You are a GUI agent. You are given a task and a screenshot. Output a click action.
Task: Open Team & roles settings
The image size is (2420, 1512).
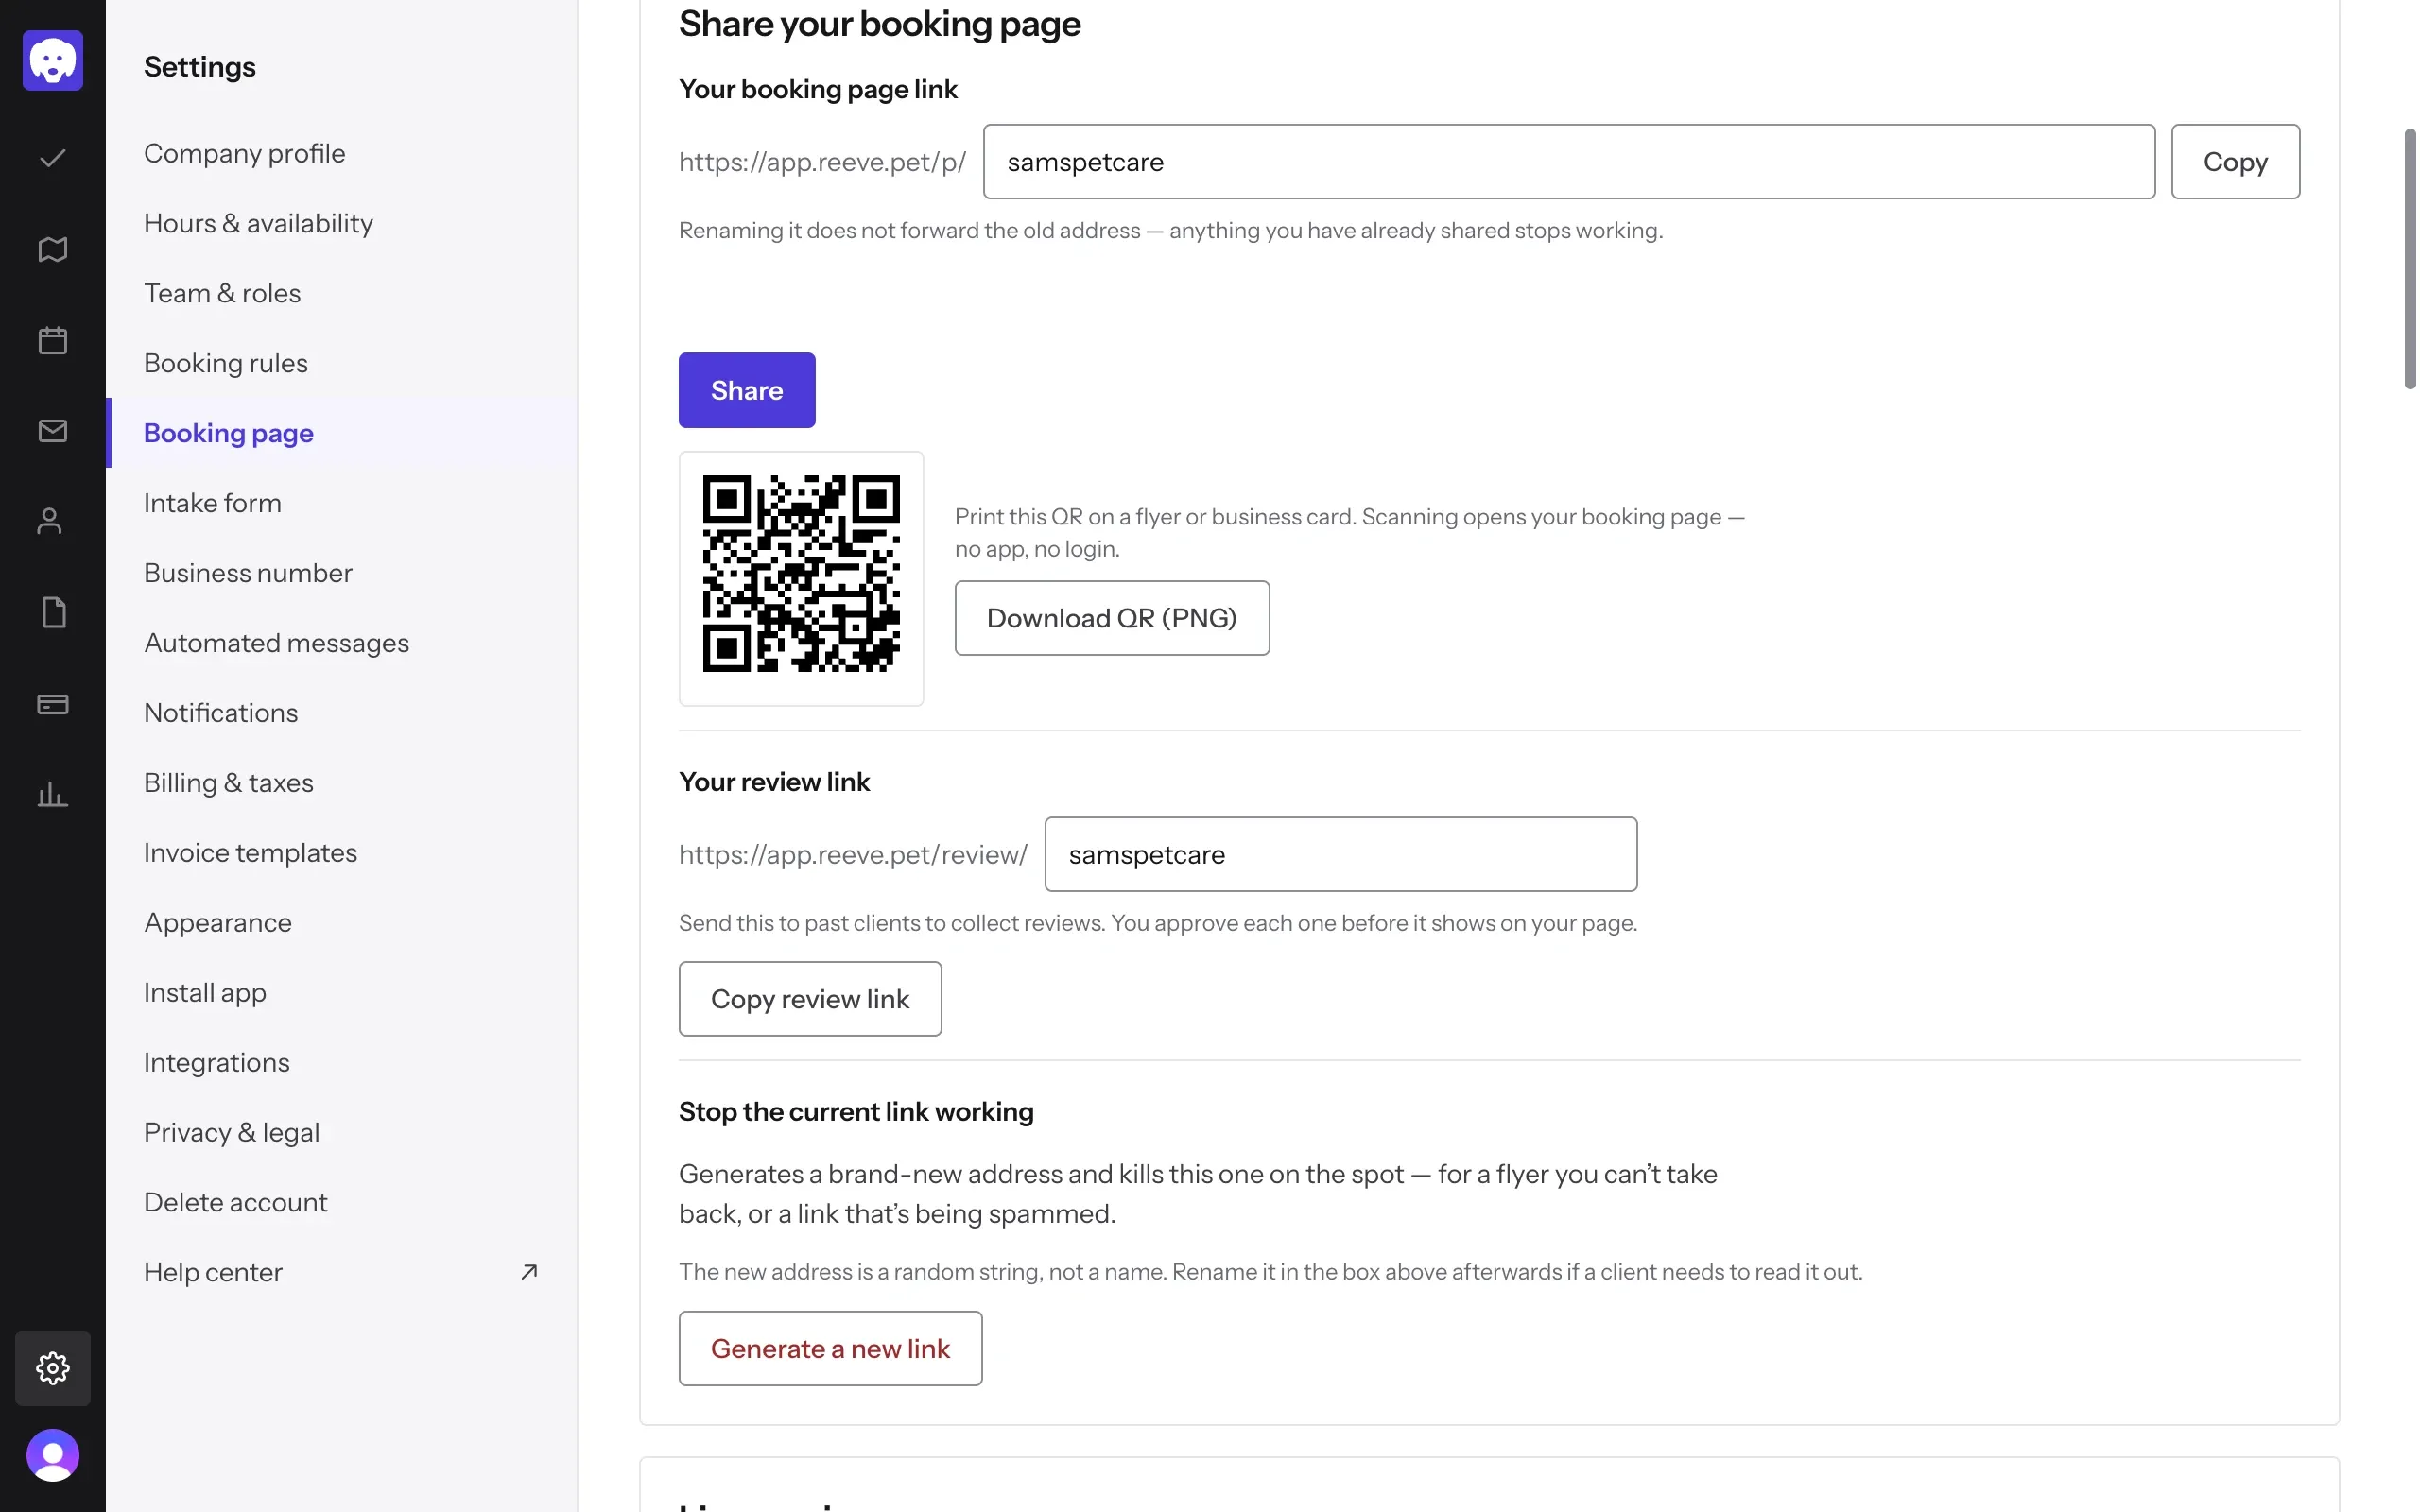pos(342,293)
